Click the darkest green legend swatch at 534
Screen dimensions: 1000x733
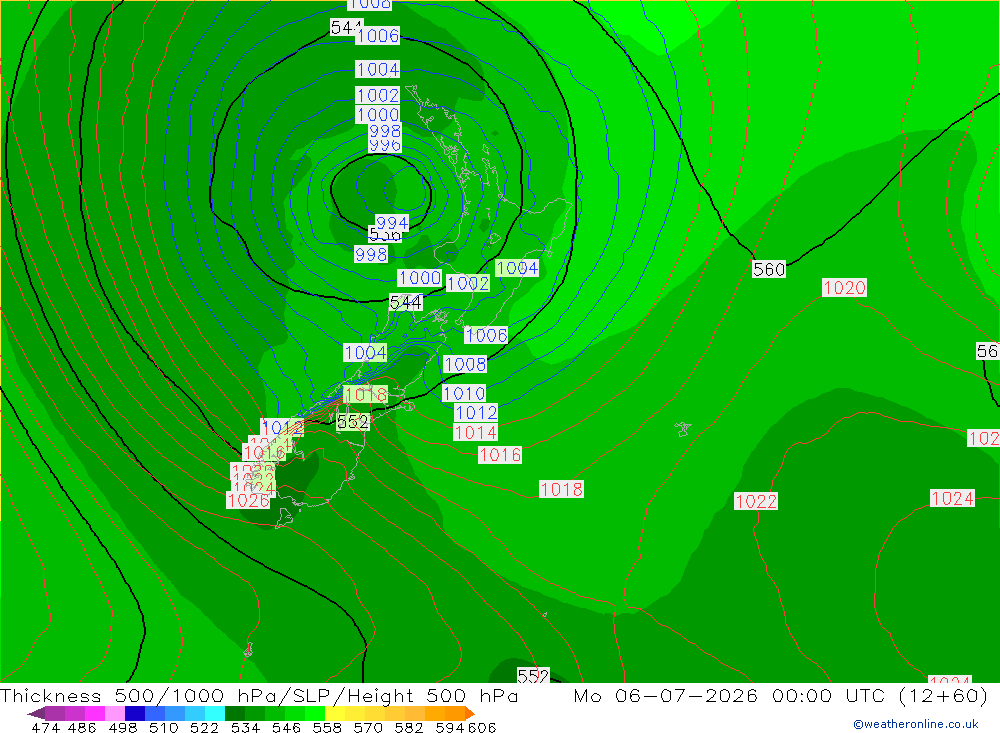[235, 713]
